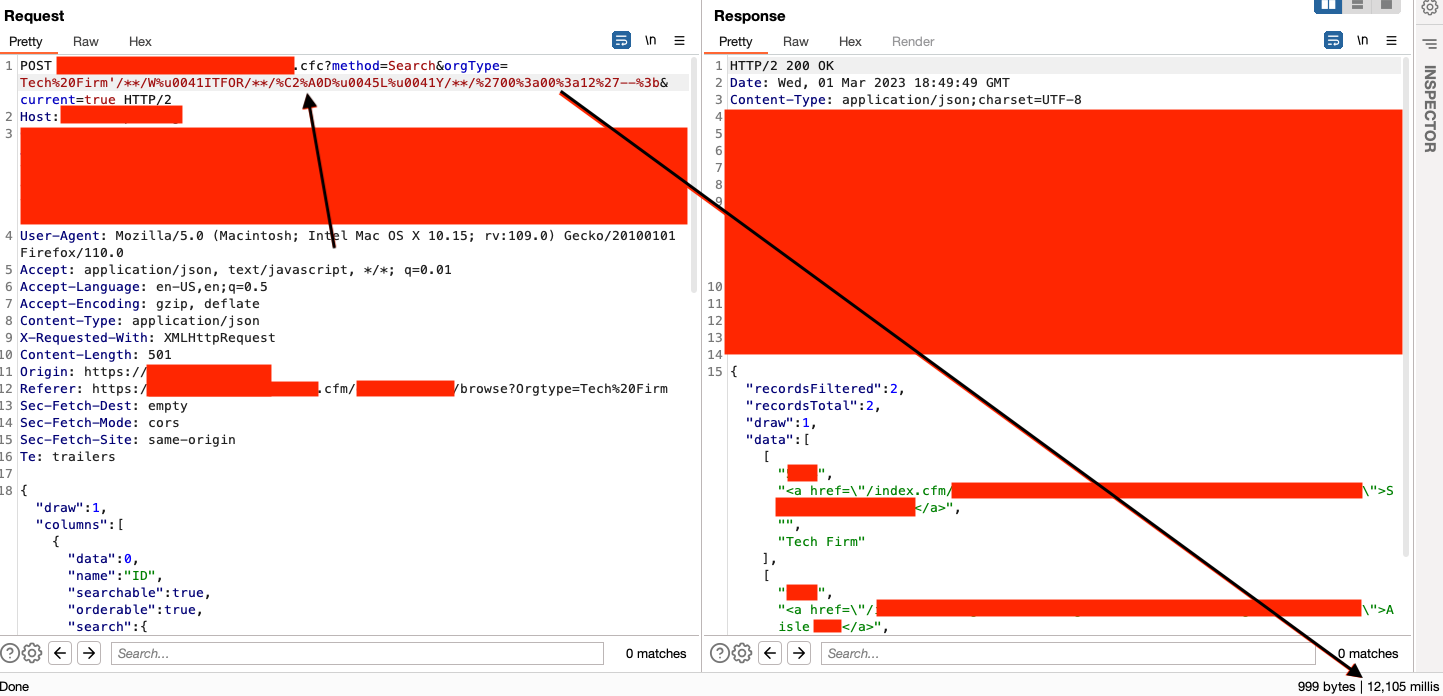
Task: Click the filter lines icon above Inspector
Action: click(1429, 43)
